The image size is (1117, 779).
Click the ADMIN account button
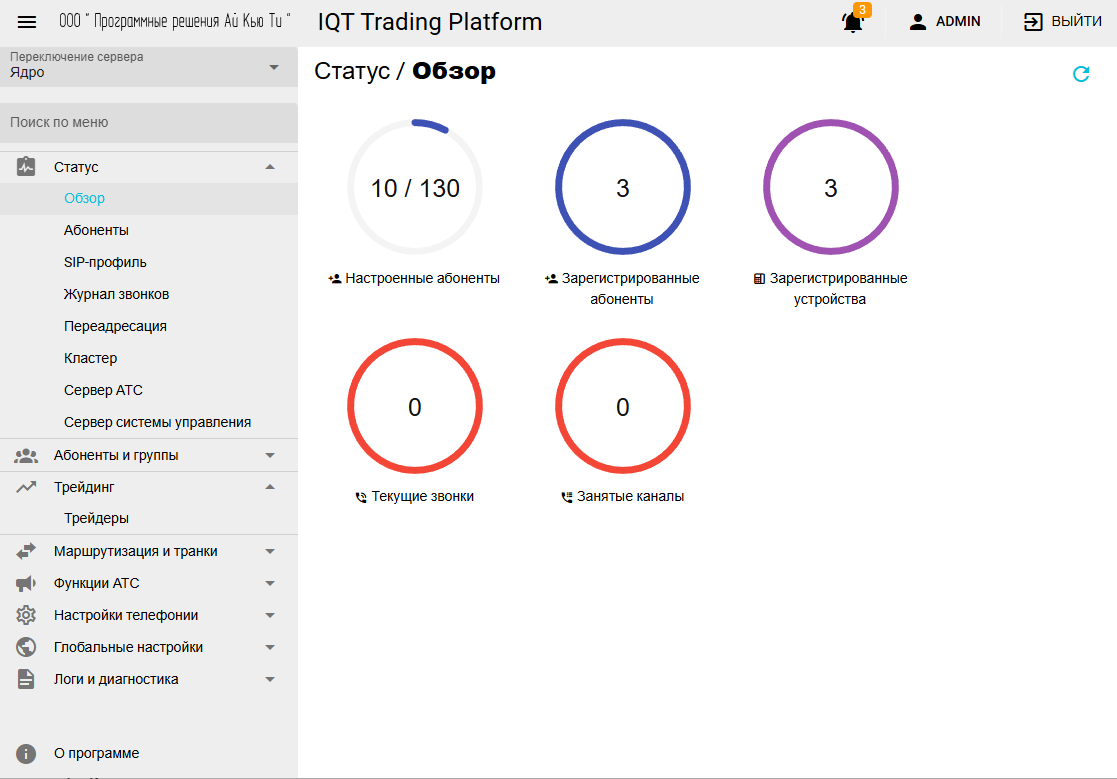click(945, 22)
